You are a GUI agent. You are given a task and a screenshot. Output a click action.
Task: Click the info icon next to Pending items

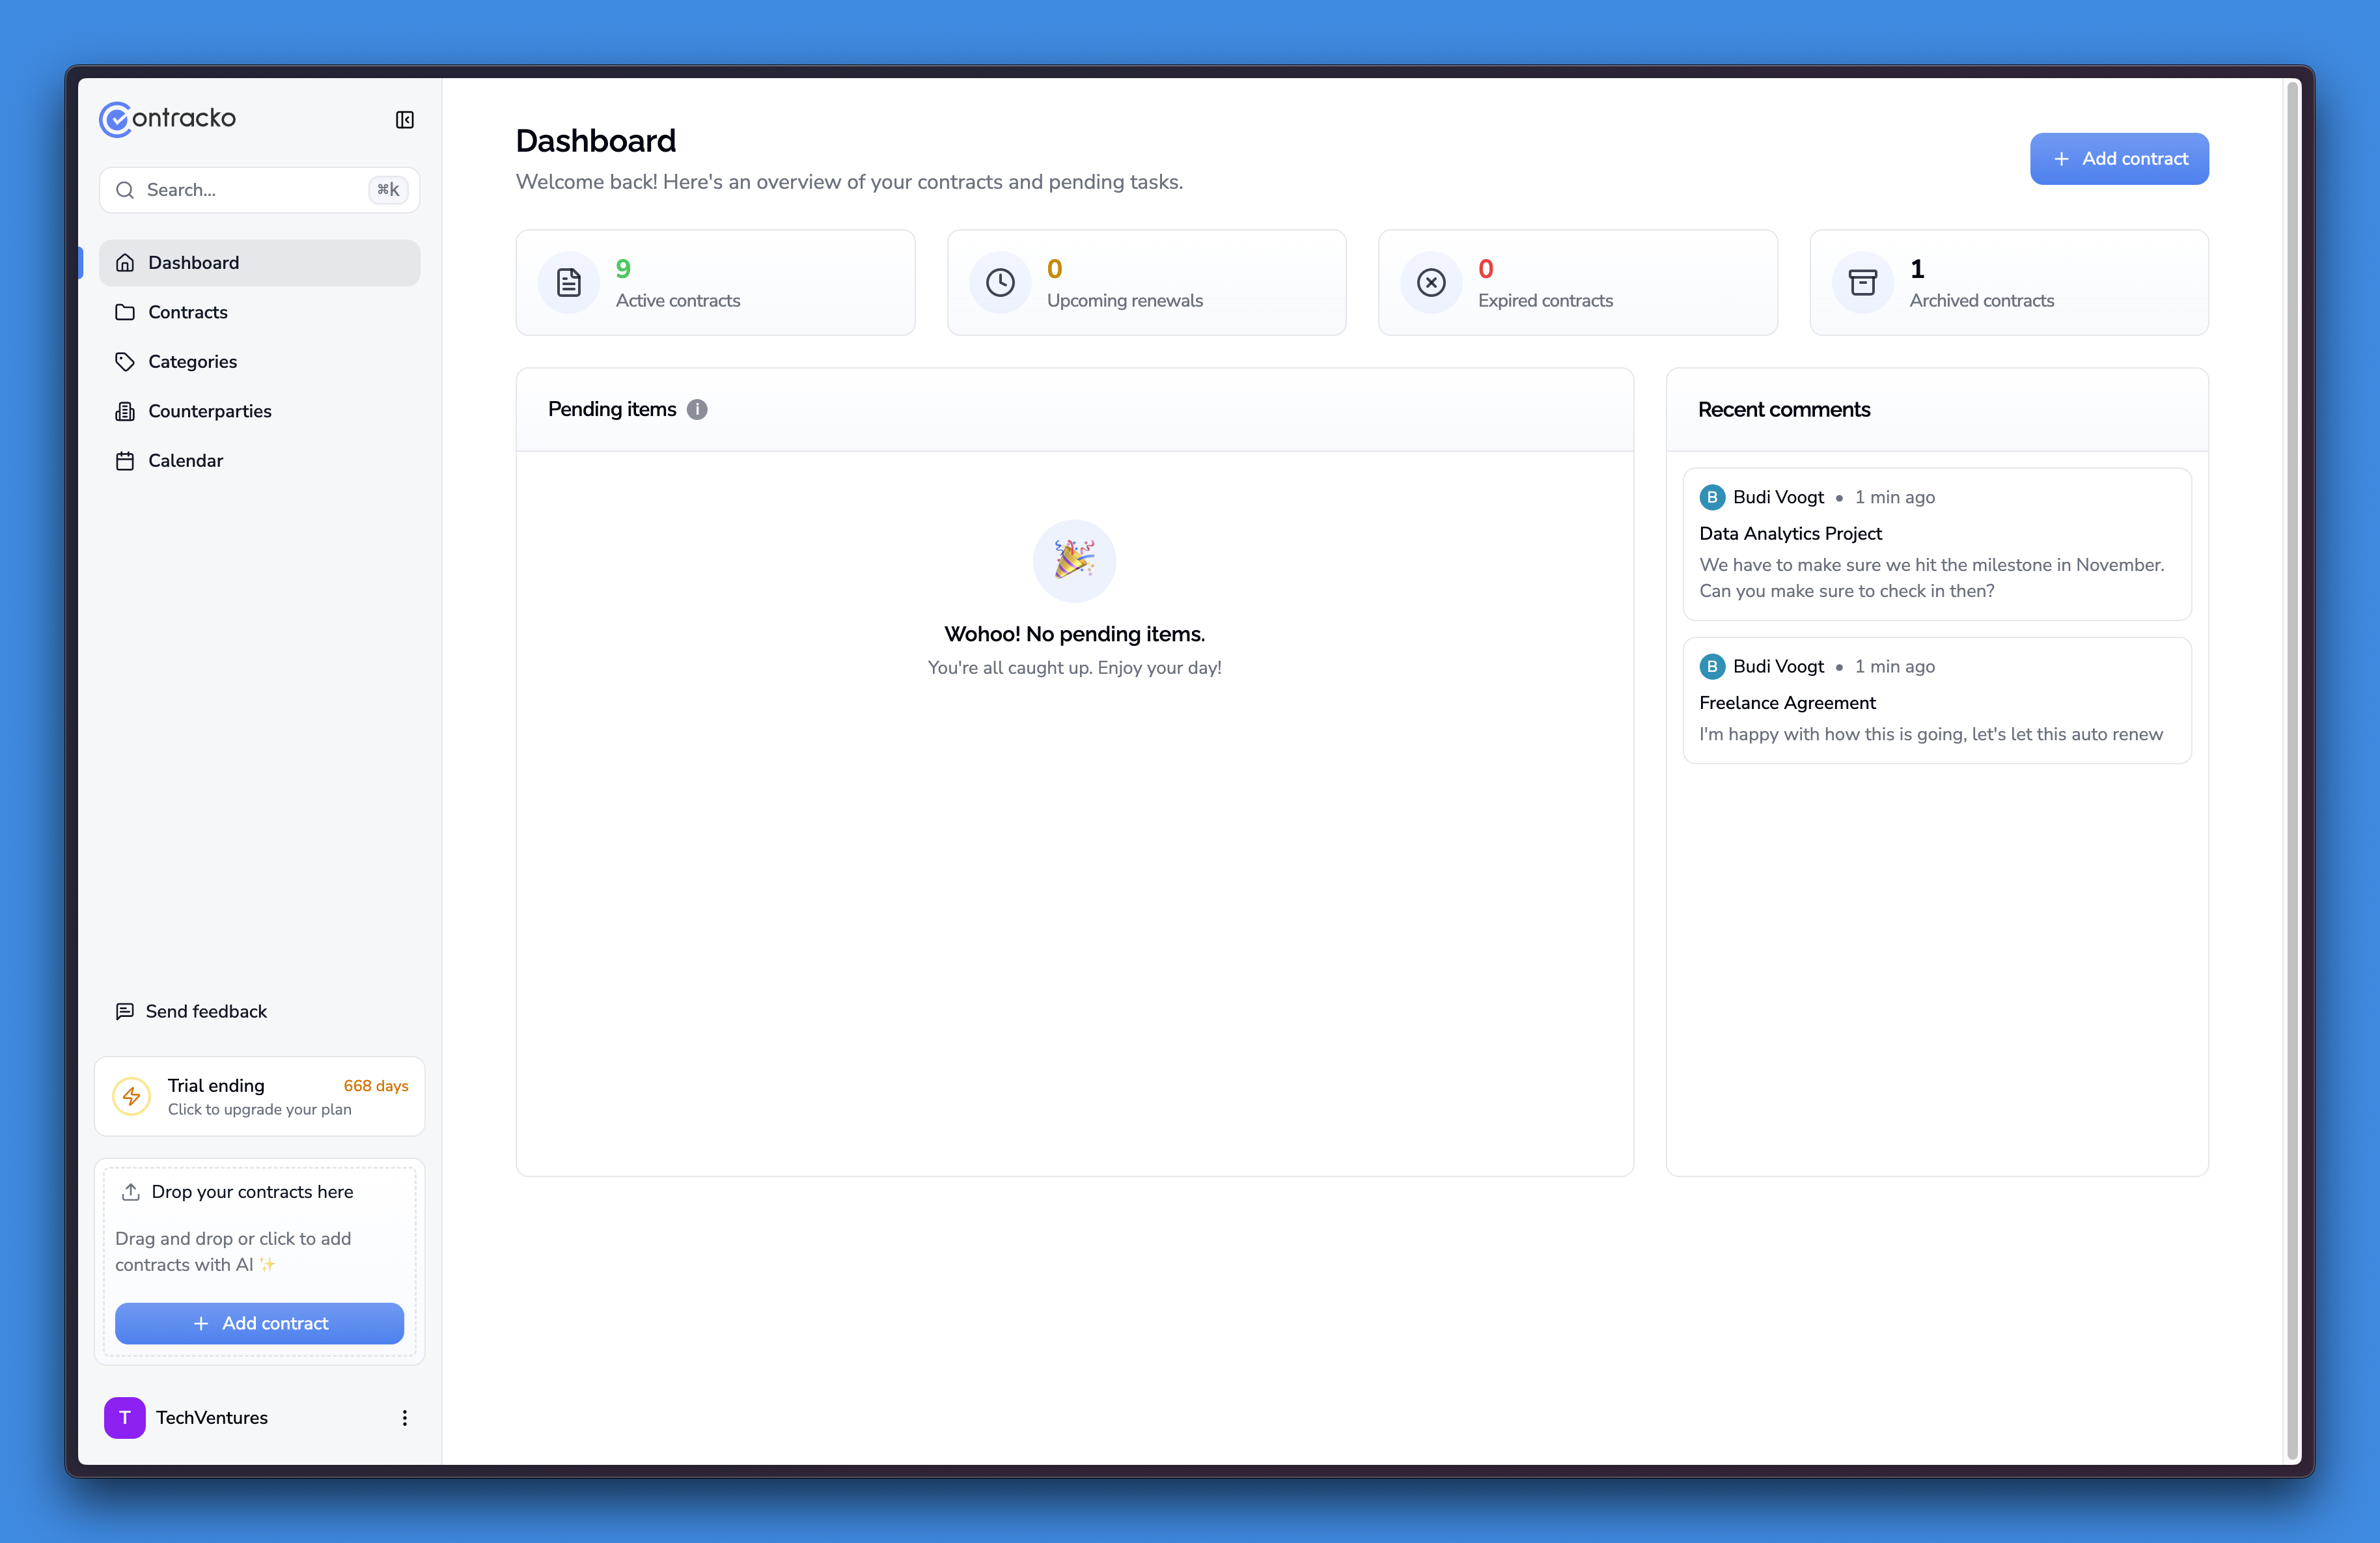pyautogui.click(x=697, y=409)
